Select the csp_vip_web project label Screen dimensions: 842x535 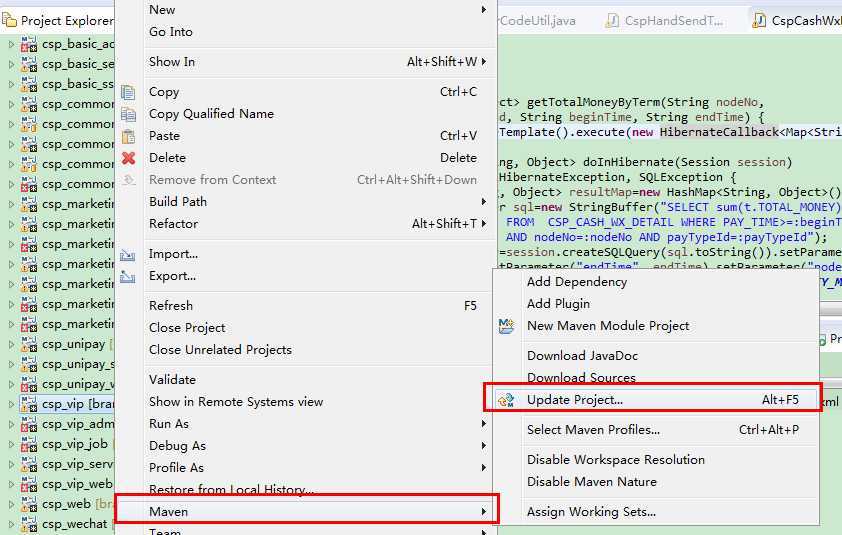(77, 485)
